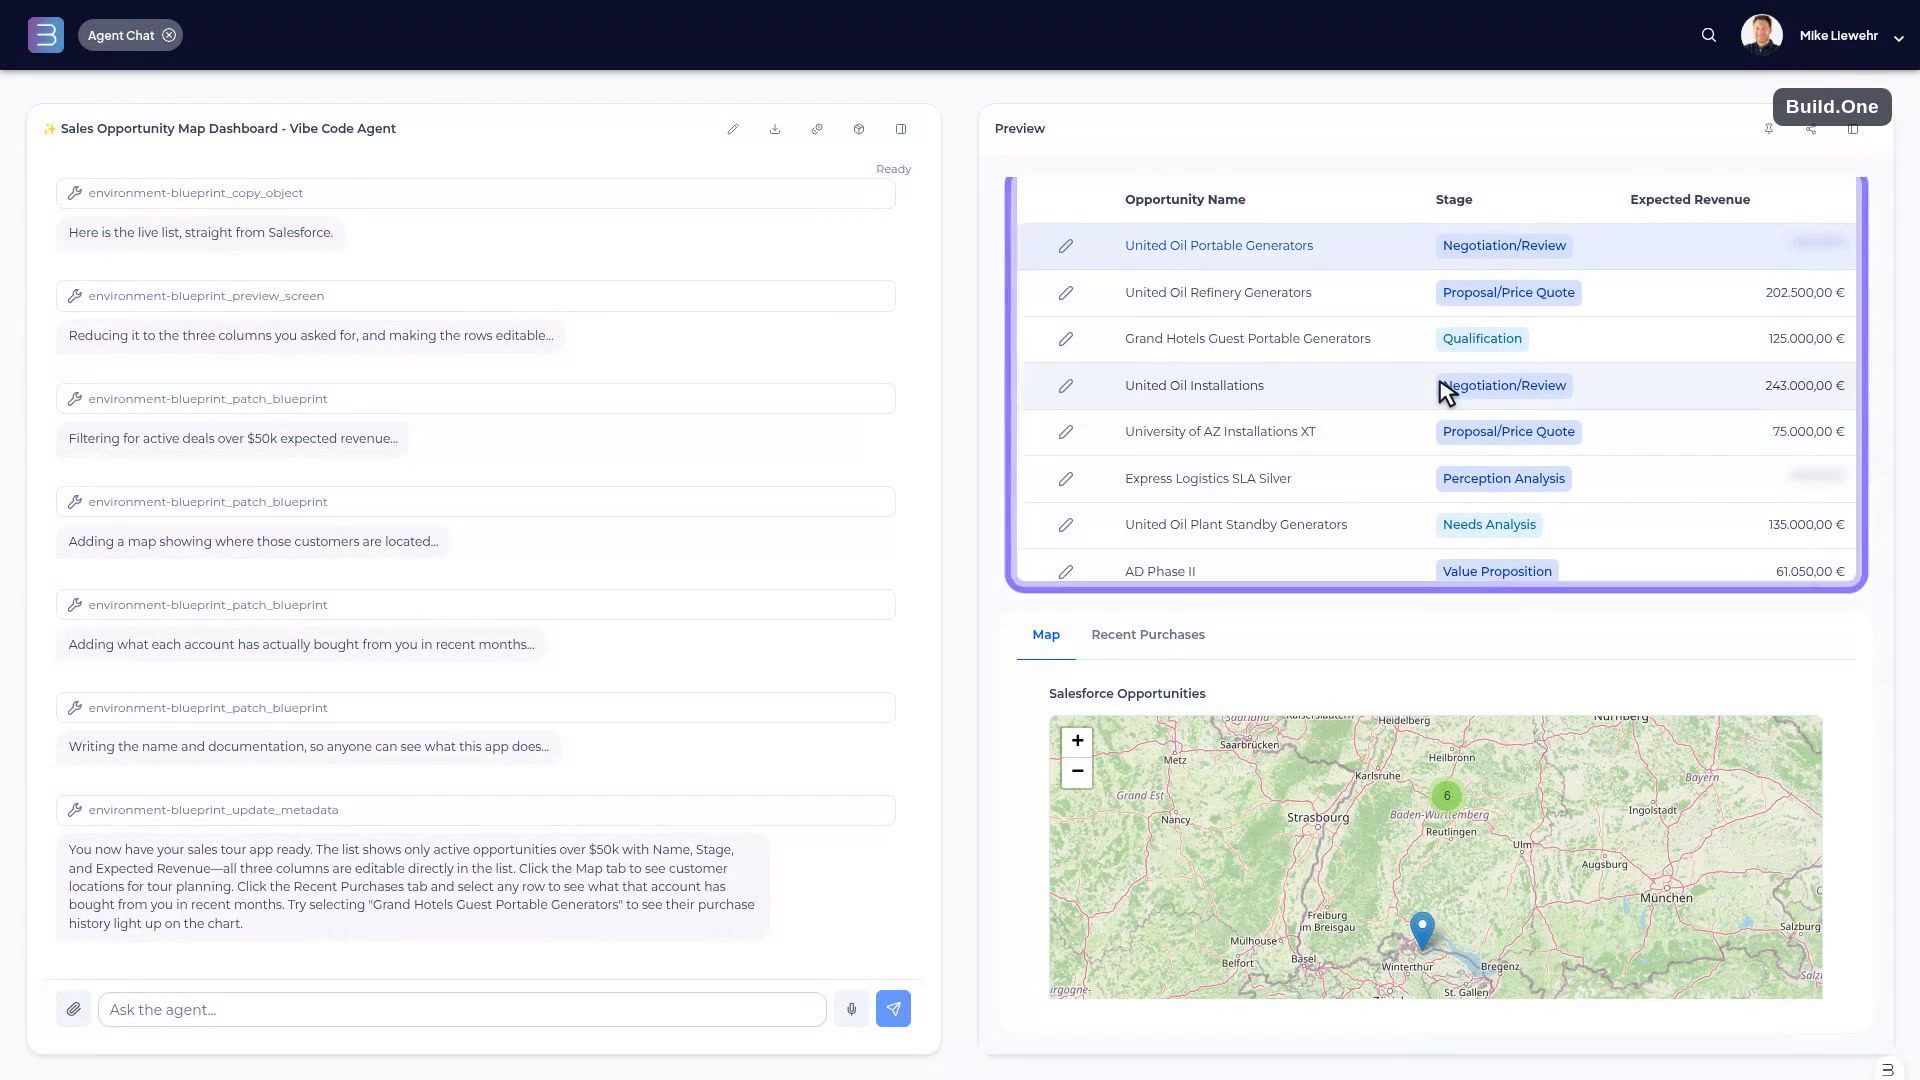Expand the user menu chevron beside Mike Liewehr
This screenshot has height=1080, width=1920.
coord(1898,37)
